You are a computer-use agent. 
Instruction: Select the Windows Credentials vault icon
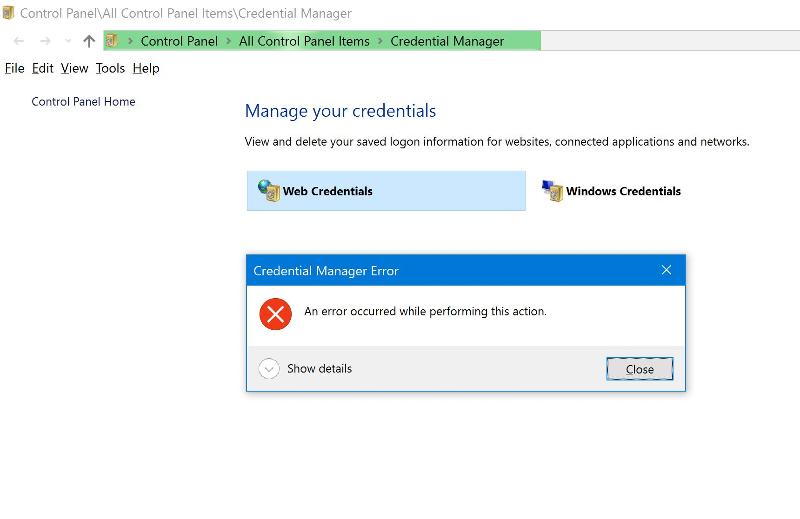[x=552, y=190]
